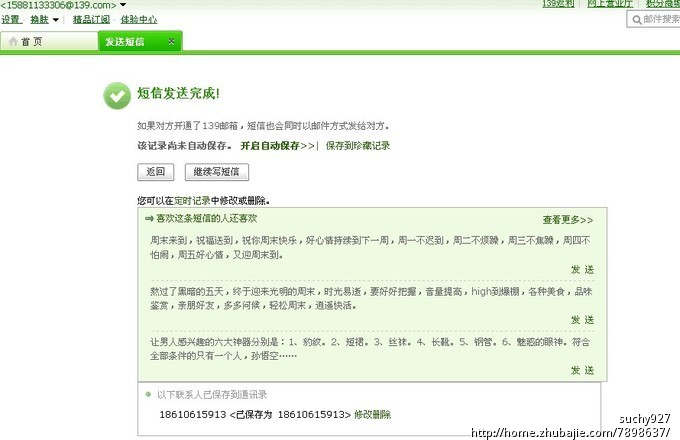
Task: Click the 返回 button
Action: pos(156,172)
